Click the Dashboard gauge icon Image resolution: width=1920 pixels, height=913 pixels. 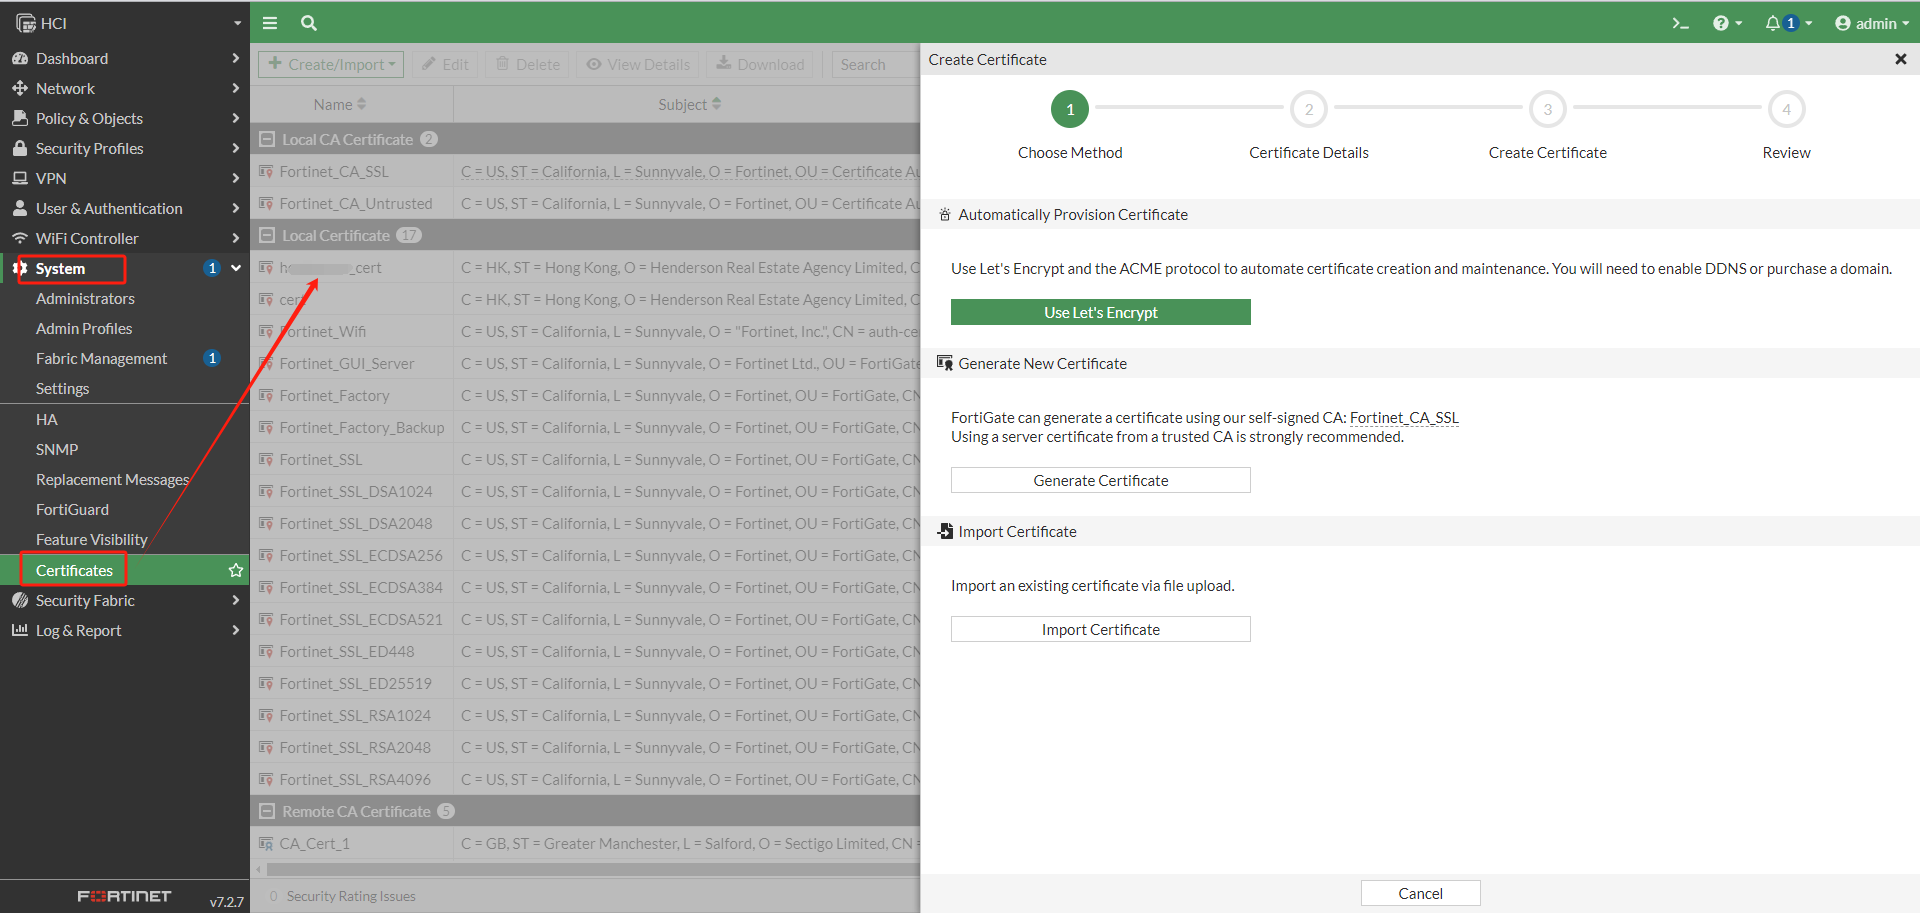pyautogui.click(x=20, y=58)
